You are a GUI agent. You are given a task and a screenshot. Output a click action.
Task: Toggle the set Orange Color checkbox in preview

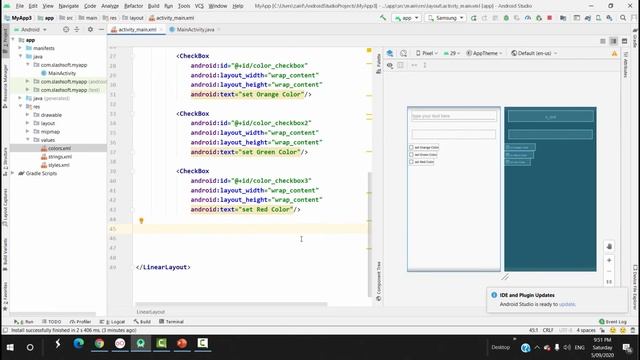click(411, 147)
